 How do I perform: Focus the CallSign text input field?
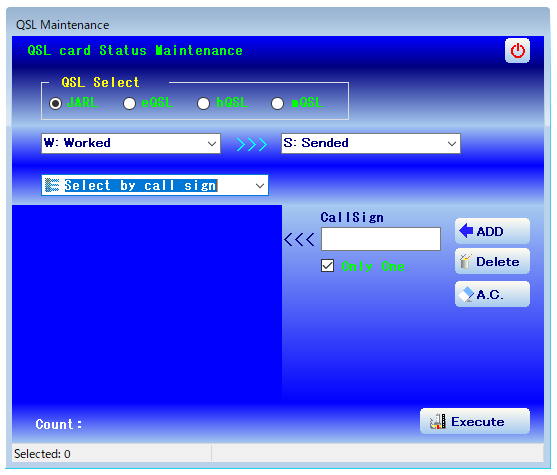(381, 239)
